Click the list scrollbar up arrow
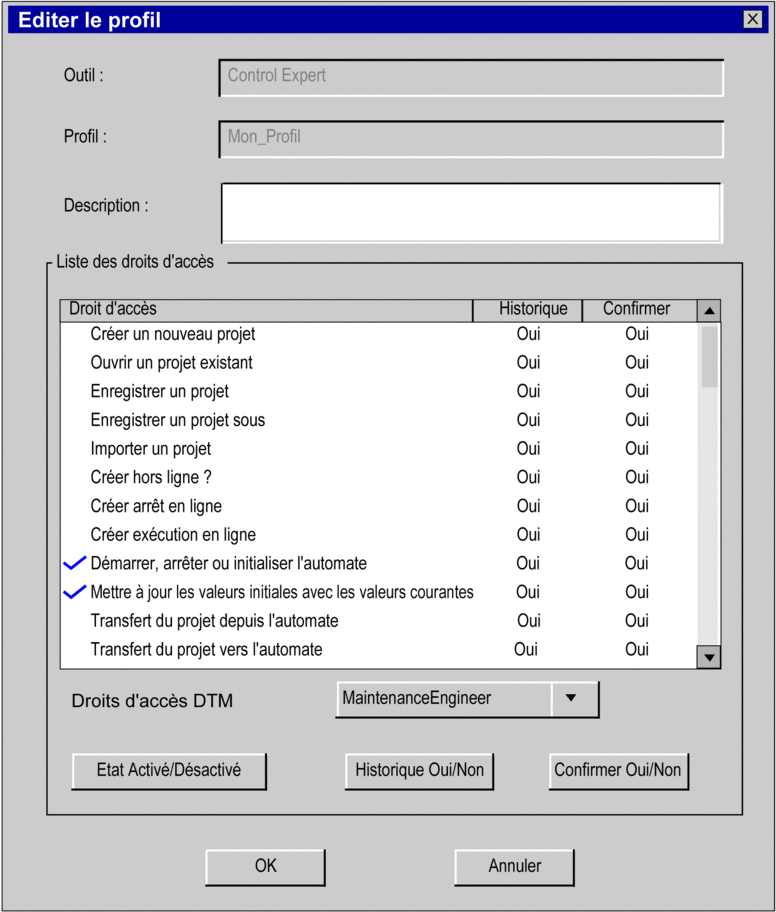Viewport: 776px width, 912px height. (709, 311)
